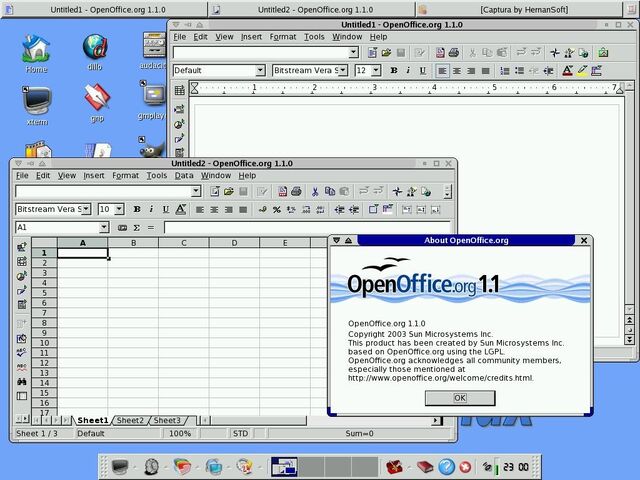Viewport: 640px width, 480px height.
Task: Switch to the Sheet3 tab
Action: tap(167, 420)
